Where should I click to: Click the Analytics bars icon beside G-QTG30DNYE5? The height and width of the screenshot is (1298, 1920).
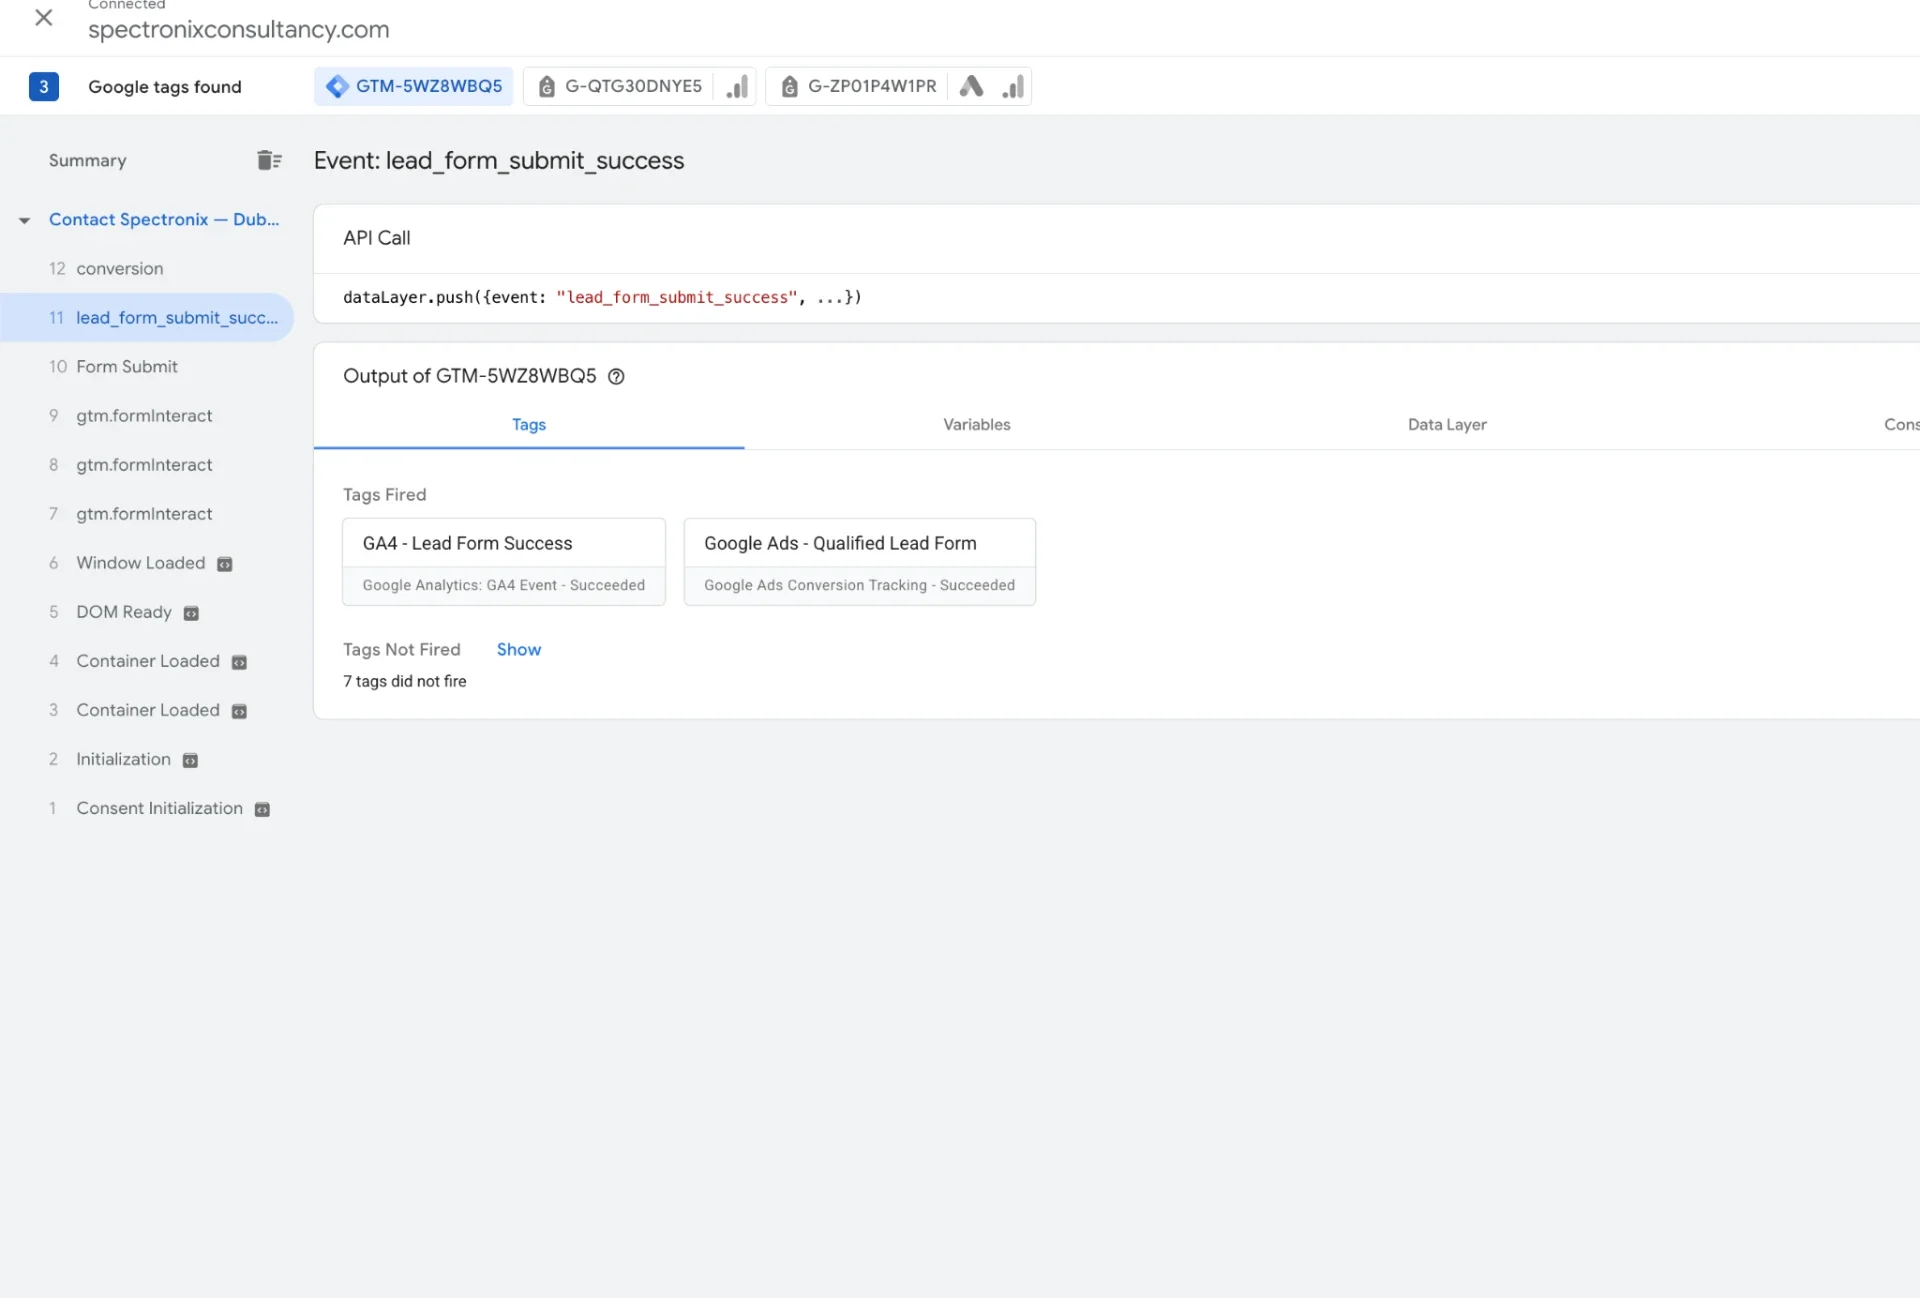click(737, 86)
